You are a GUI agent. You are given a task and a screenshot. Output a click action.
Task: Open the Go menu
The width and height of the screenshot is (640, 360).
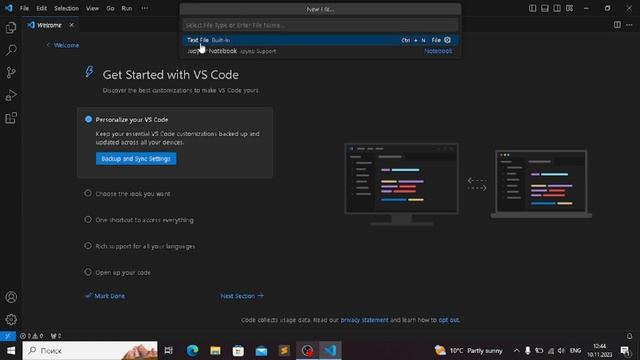[110, 8]
